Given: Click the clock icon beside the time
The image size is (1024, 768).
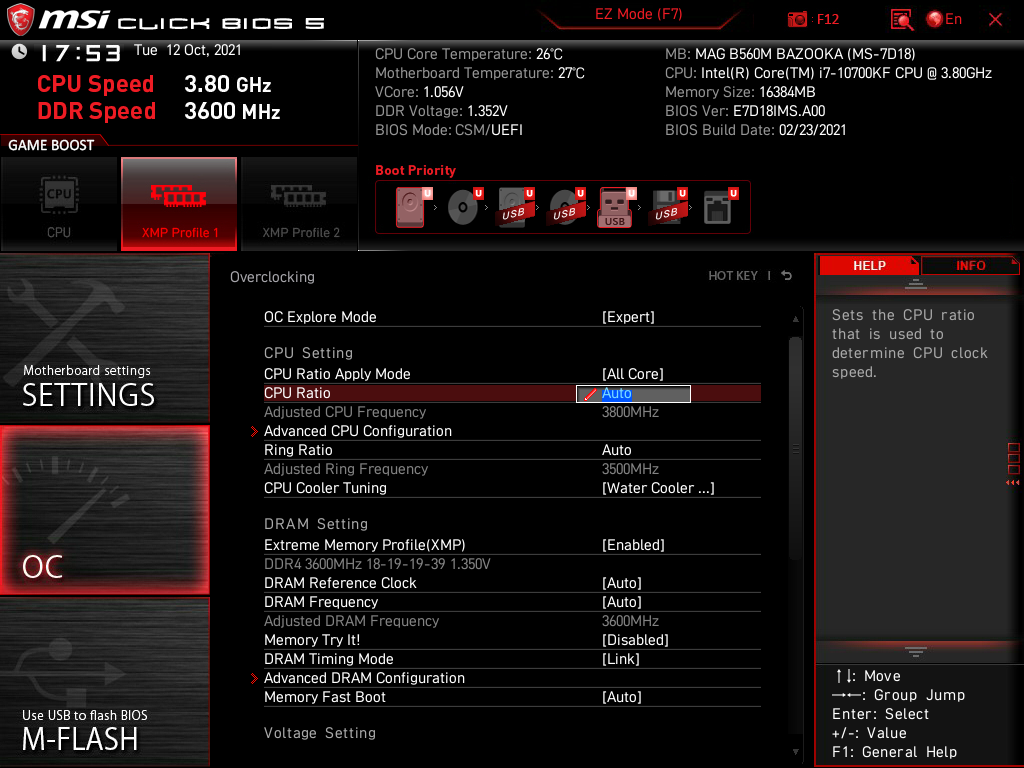Looking at the screenshot, I should (x=20, y=52).
